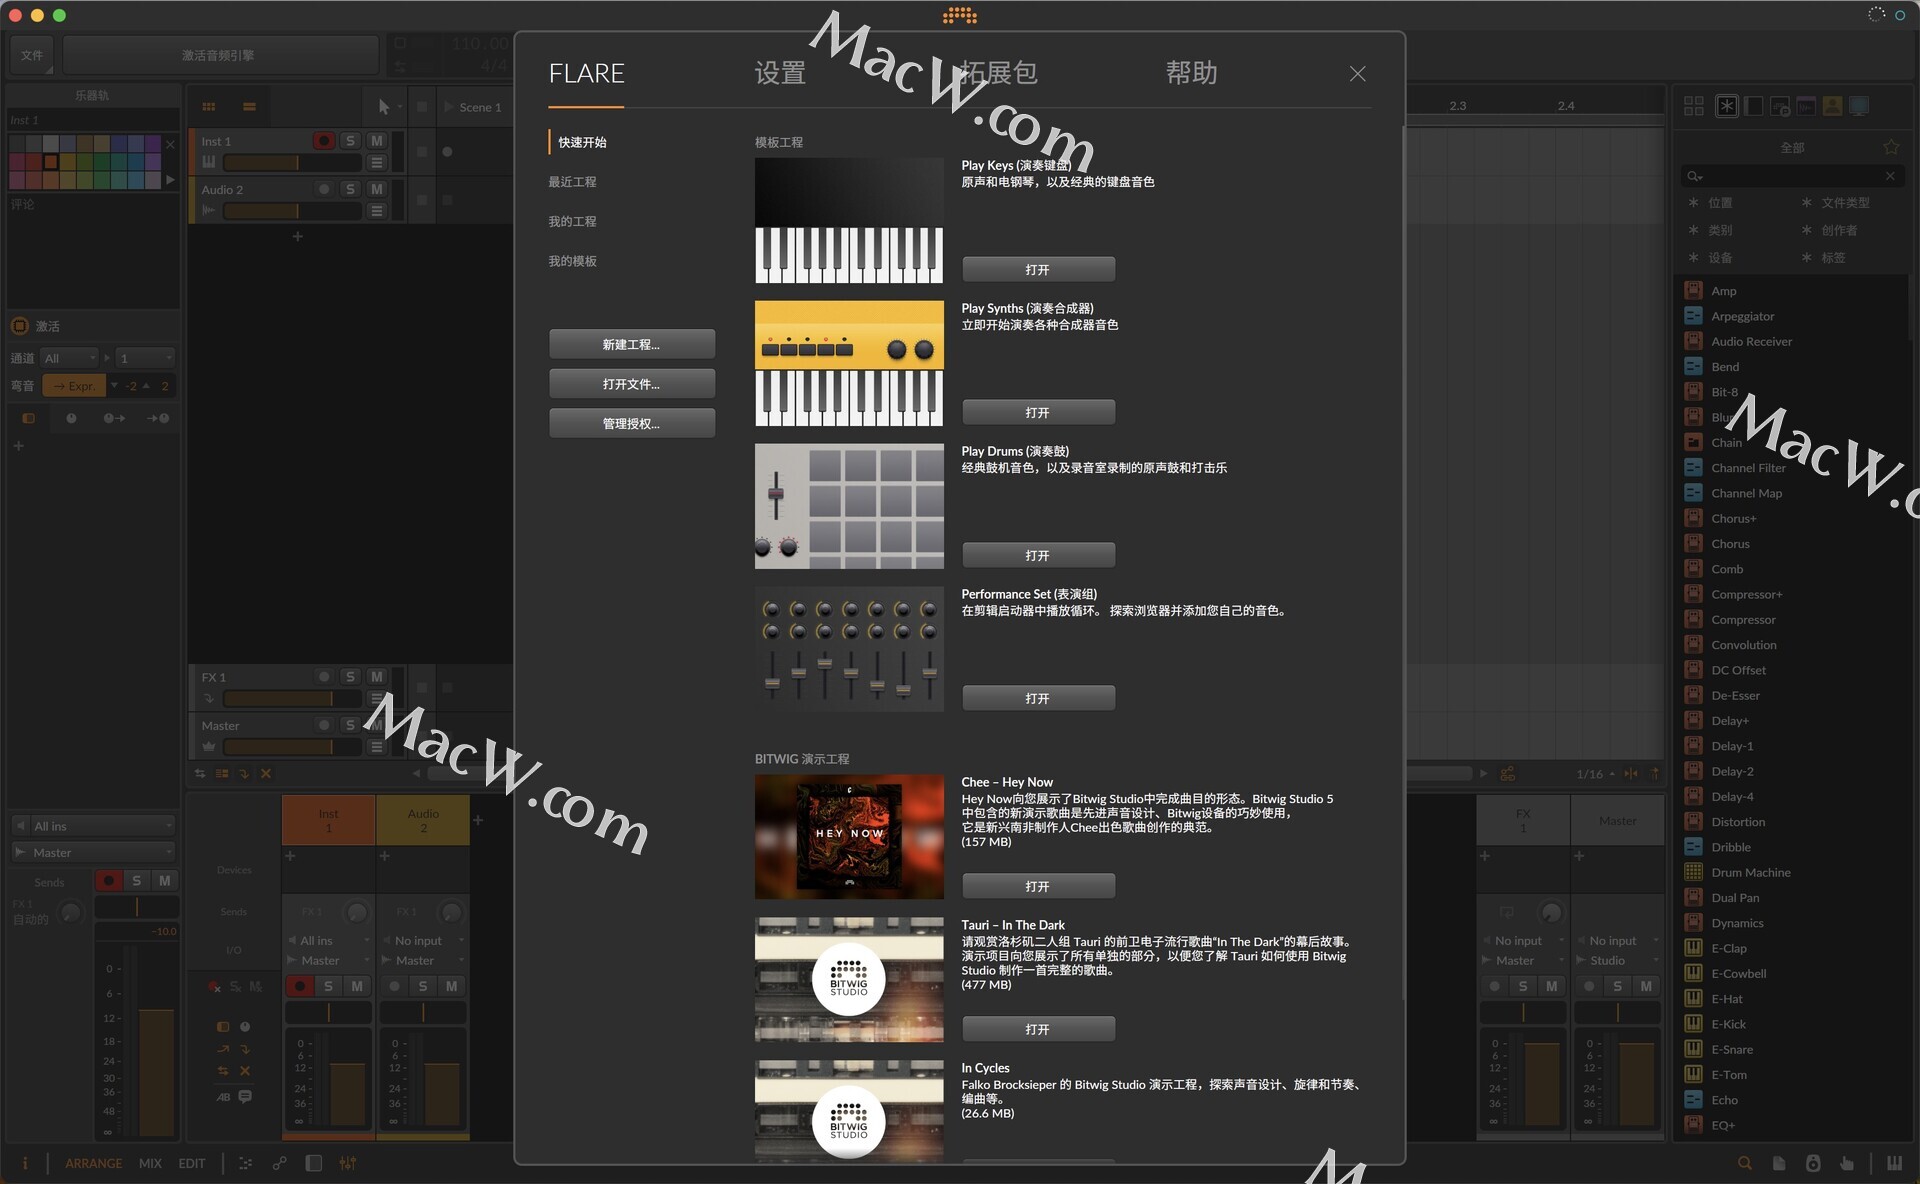Pick the orange color swatch in track inspector
Screen dimensions: 1920x1184
click(x=50, y=162)
